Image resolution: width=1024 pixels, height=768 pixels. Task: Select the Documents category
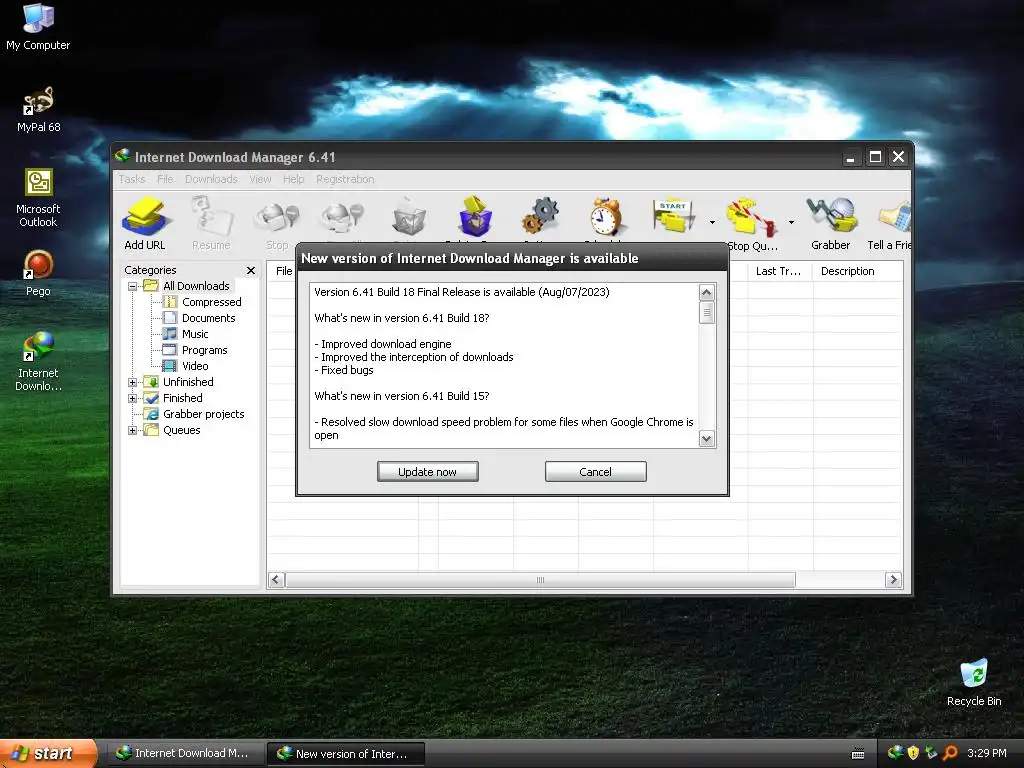point(208,318)
